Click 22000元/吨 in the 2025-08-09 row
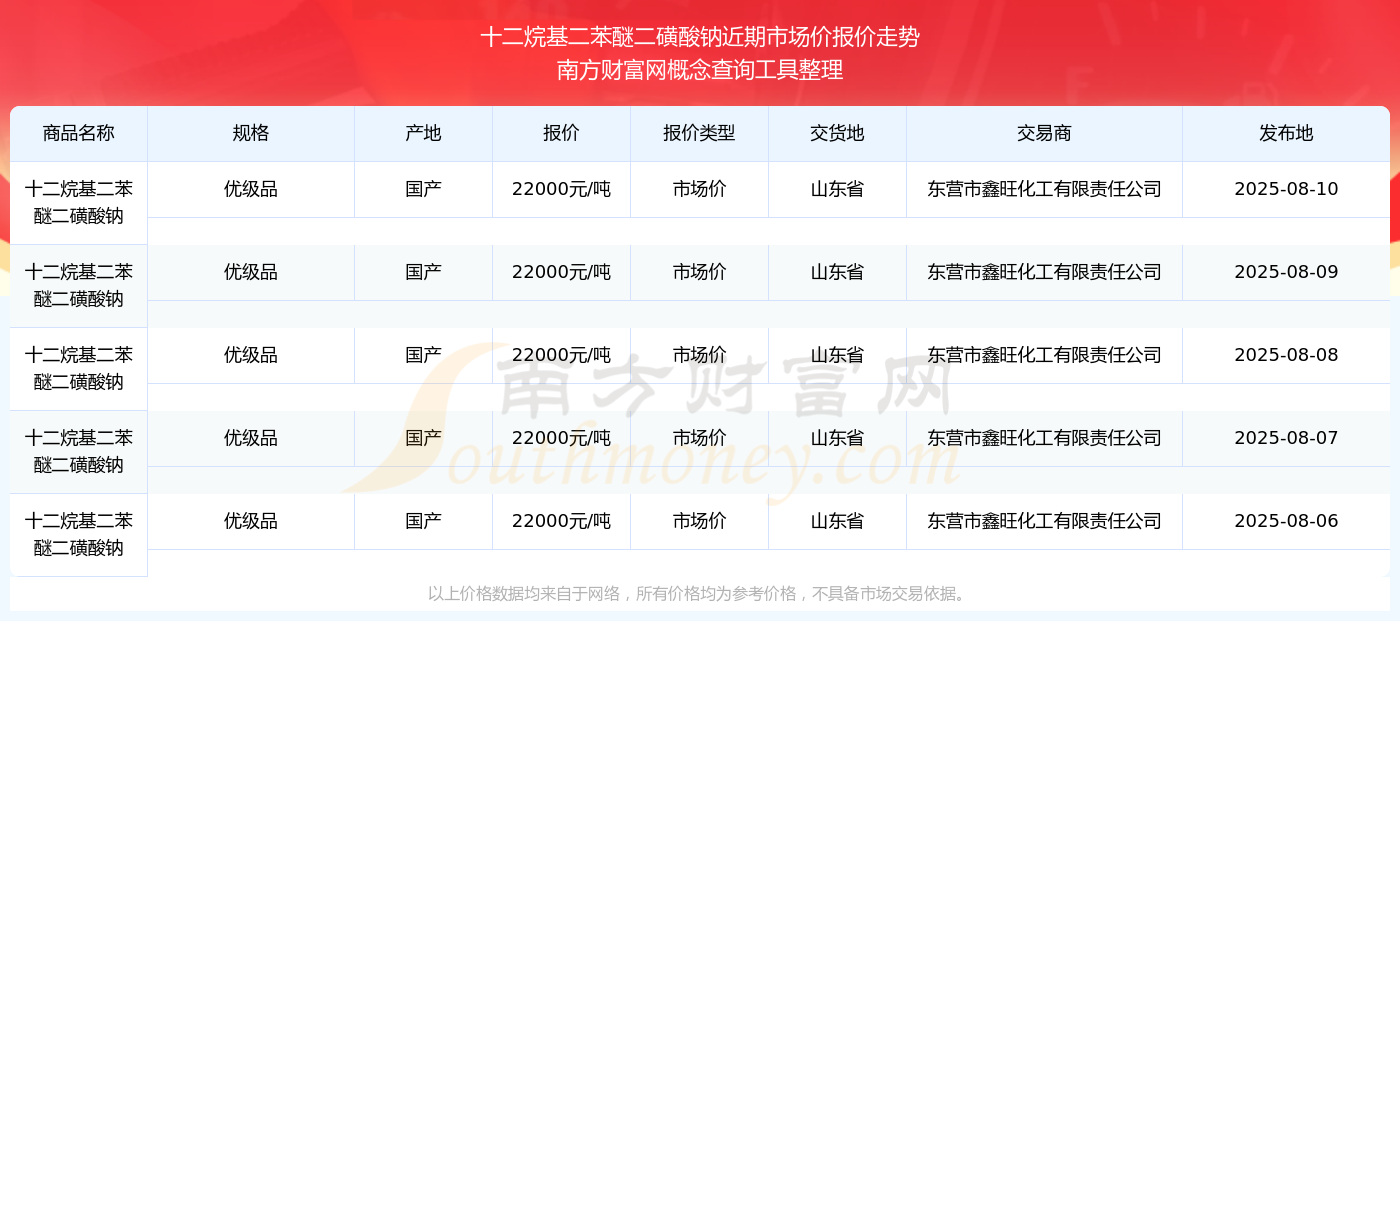 [x=562, y=272]
